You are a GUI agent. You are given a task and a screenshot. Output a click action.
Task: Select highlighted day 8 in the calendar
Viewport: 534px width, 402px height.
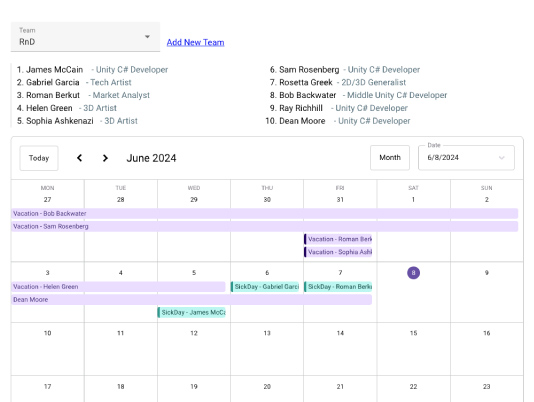pos(413,273)
